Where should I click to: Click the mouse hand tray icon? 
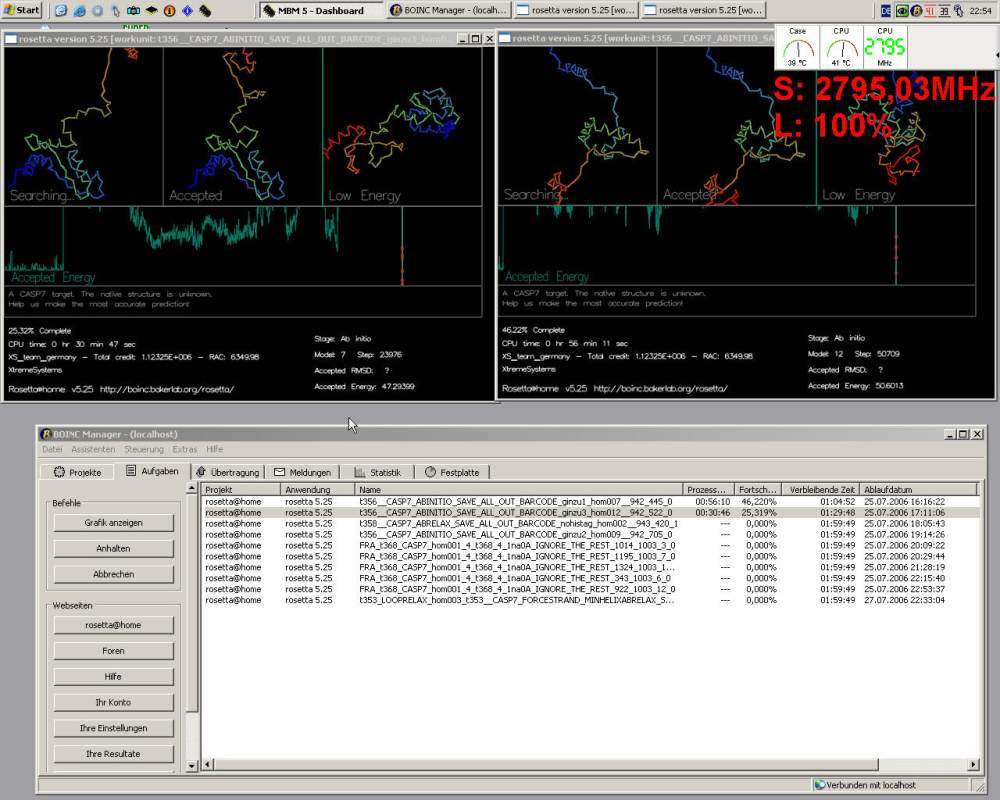pyautogui.click(x=958, y=10)
